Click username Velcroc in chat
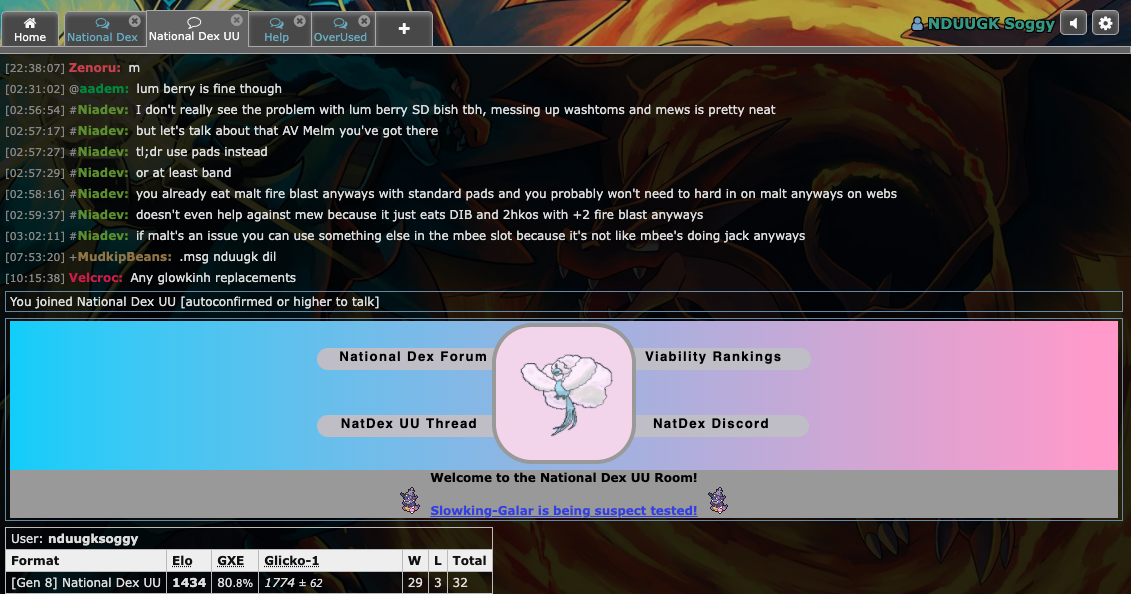 (x=95, y=278)
